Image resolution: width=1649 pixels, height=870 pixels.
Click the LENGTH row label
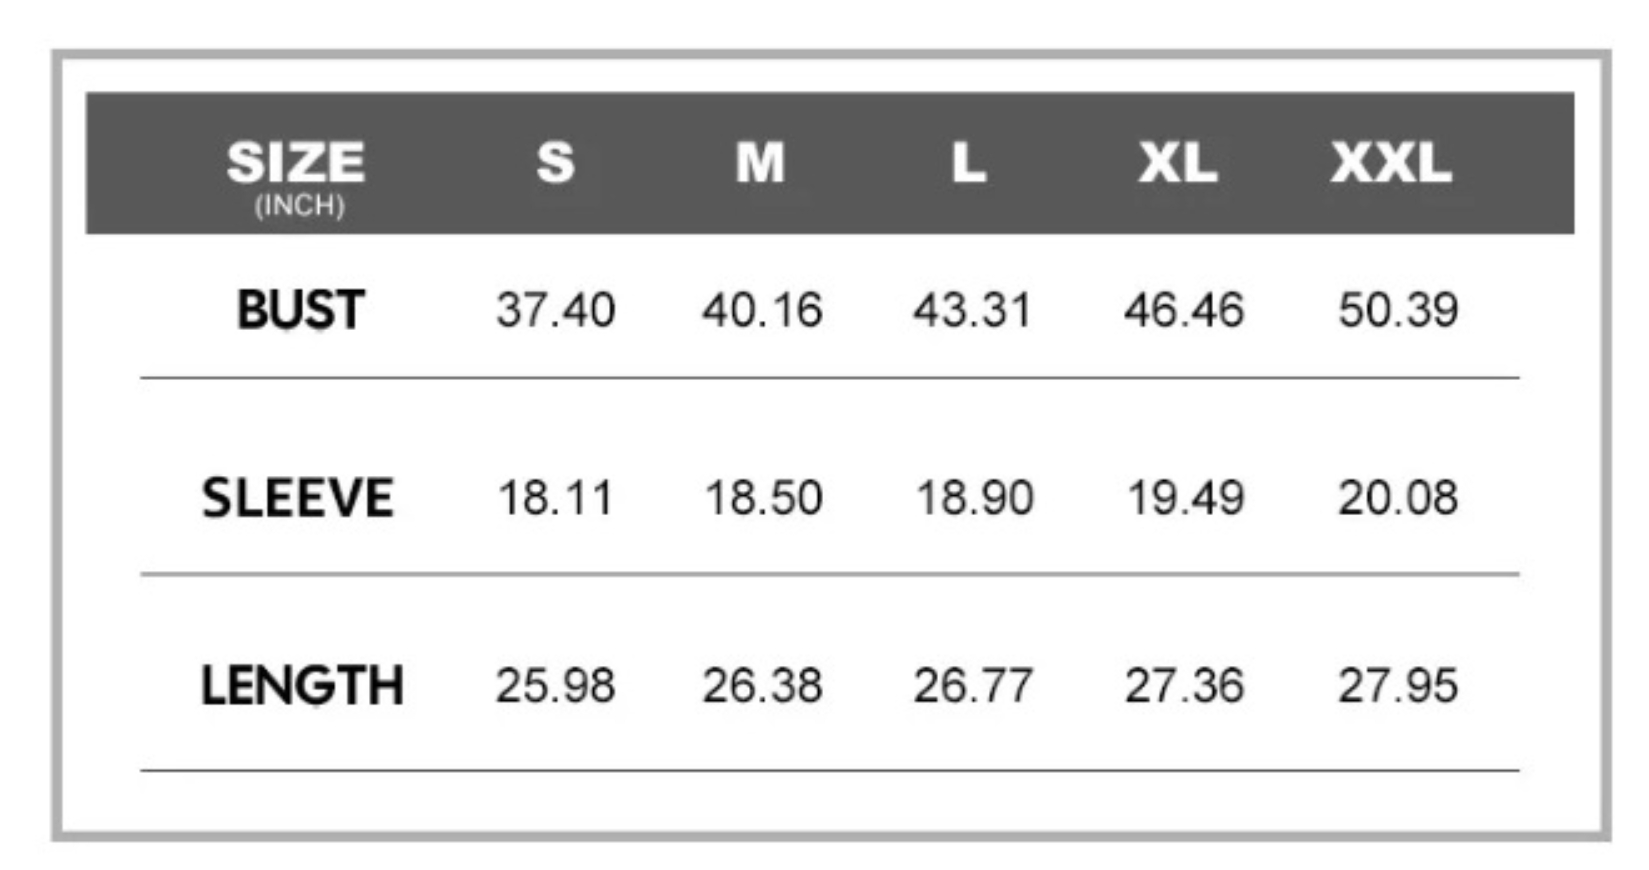pyautogui.click(x=302, y=685)
